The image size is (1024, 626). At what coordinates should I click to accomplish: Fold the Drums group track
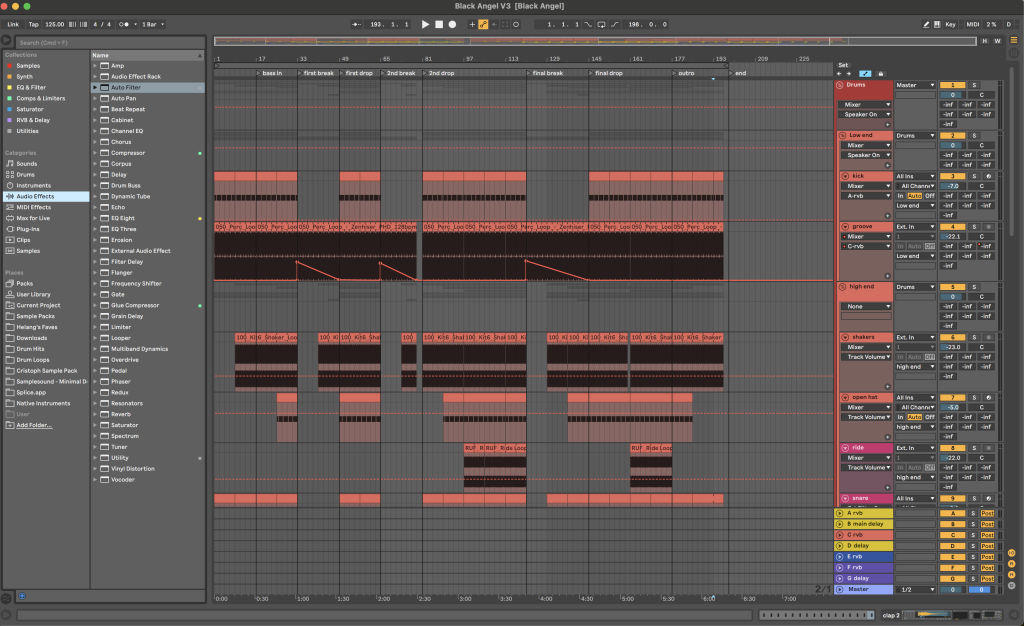tap(842, 85)
